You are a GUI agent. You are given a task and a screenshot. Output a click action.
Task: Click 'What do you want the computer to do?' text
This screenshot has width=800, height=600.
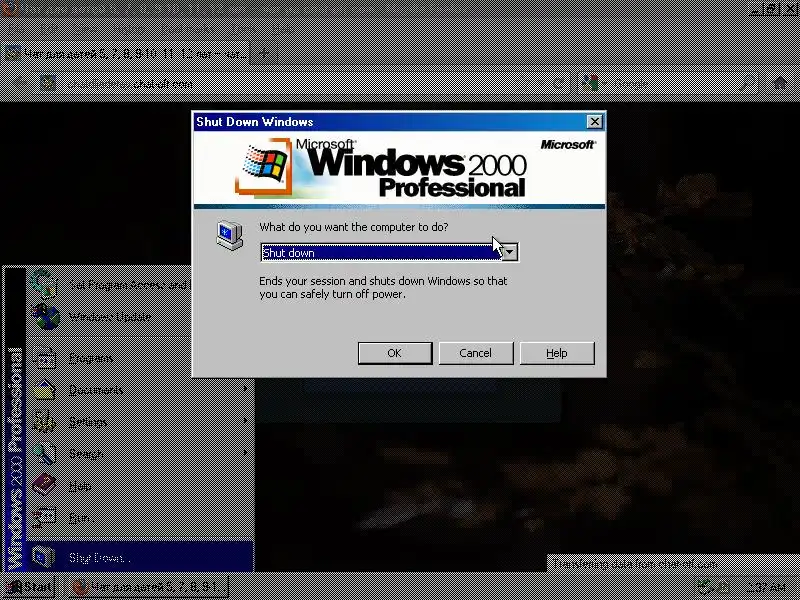[x=354, y=227]
